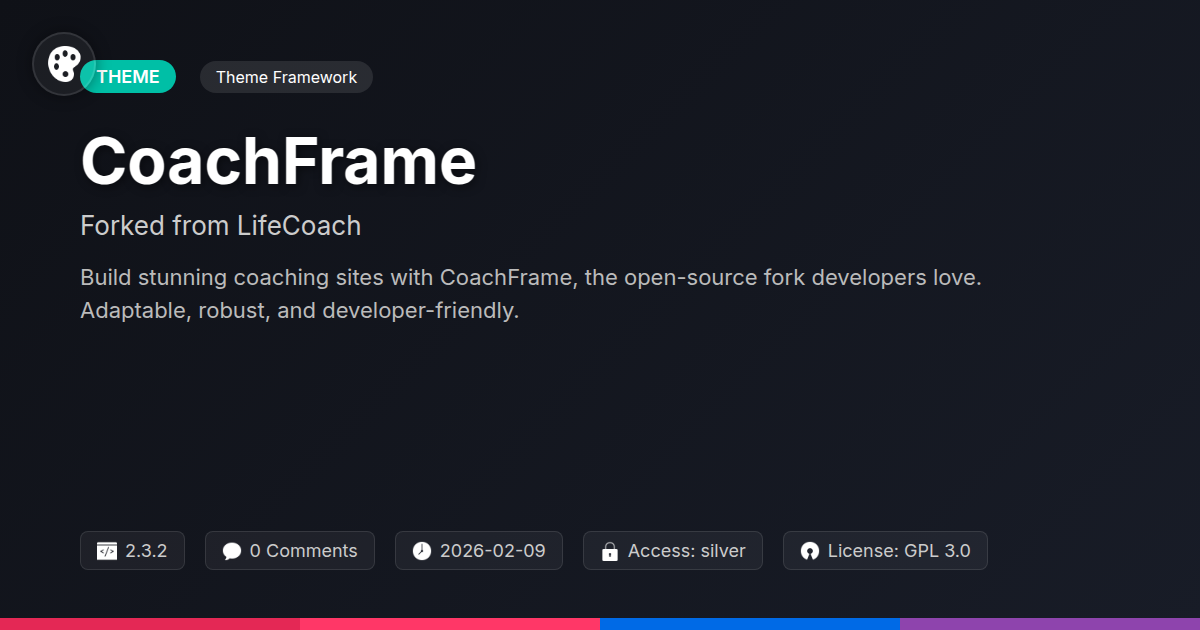This screenshot has width=1200, height=630.
Task: Click the speech bubble comments icon
Action: (232, 551)
